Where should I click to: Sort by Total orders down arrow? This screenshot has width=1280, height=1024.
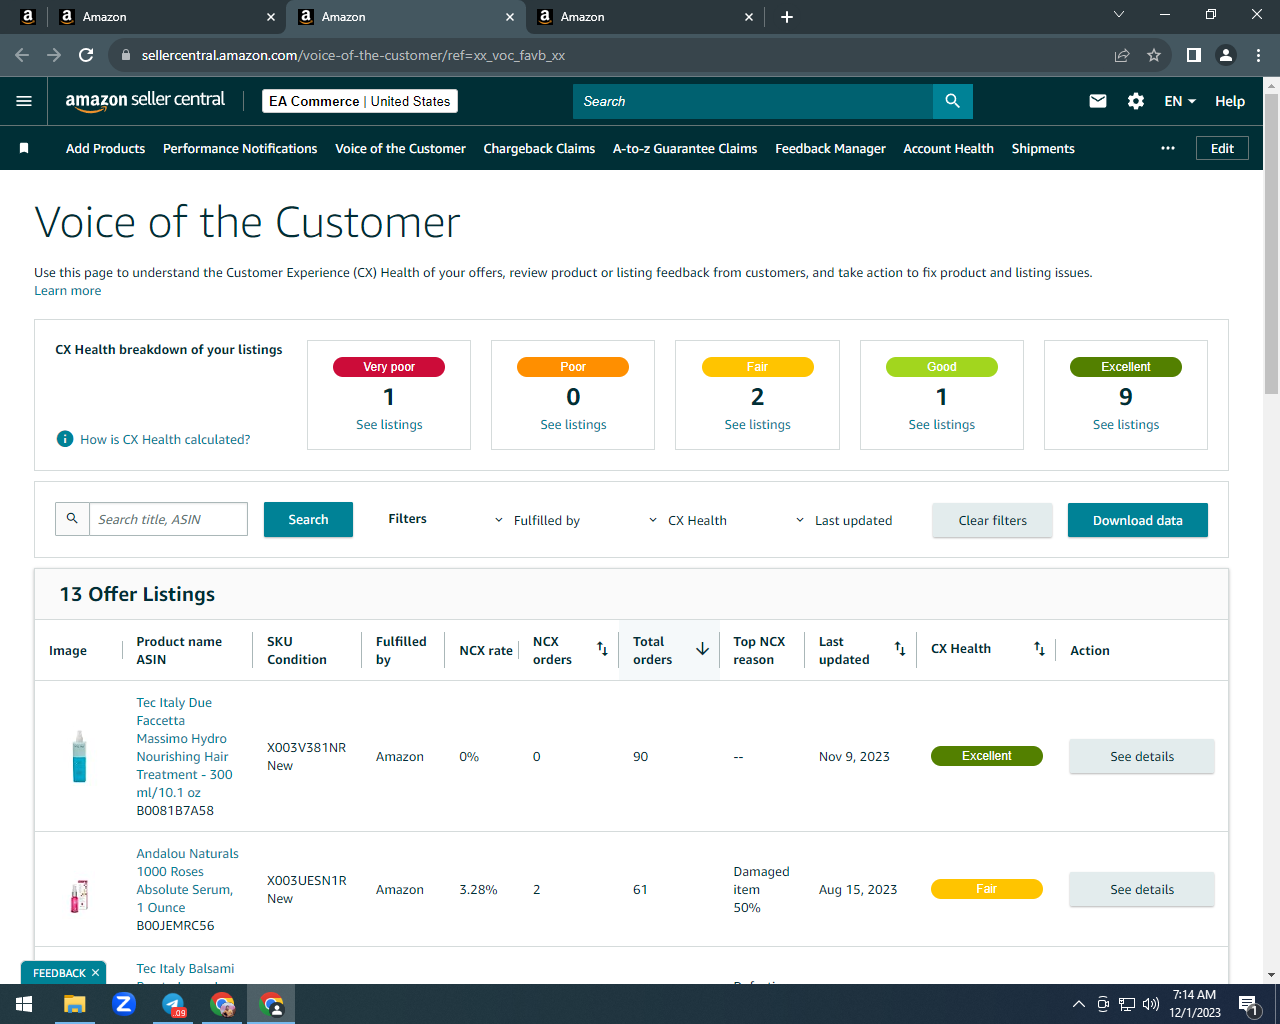click(702, 649)
